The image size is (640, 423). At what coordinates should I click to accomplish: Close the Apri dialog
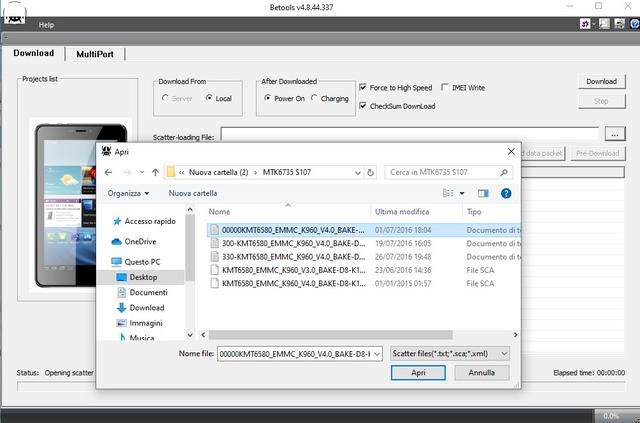511,151
